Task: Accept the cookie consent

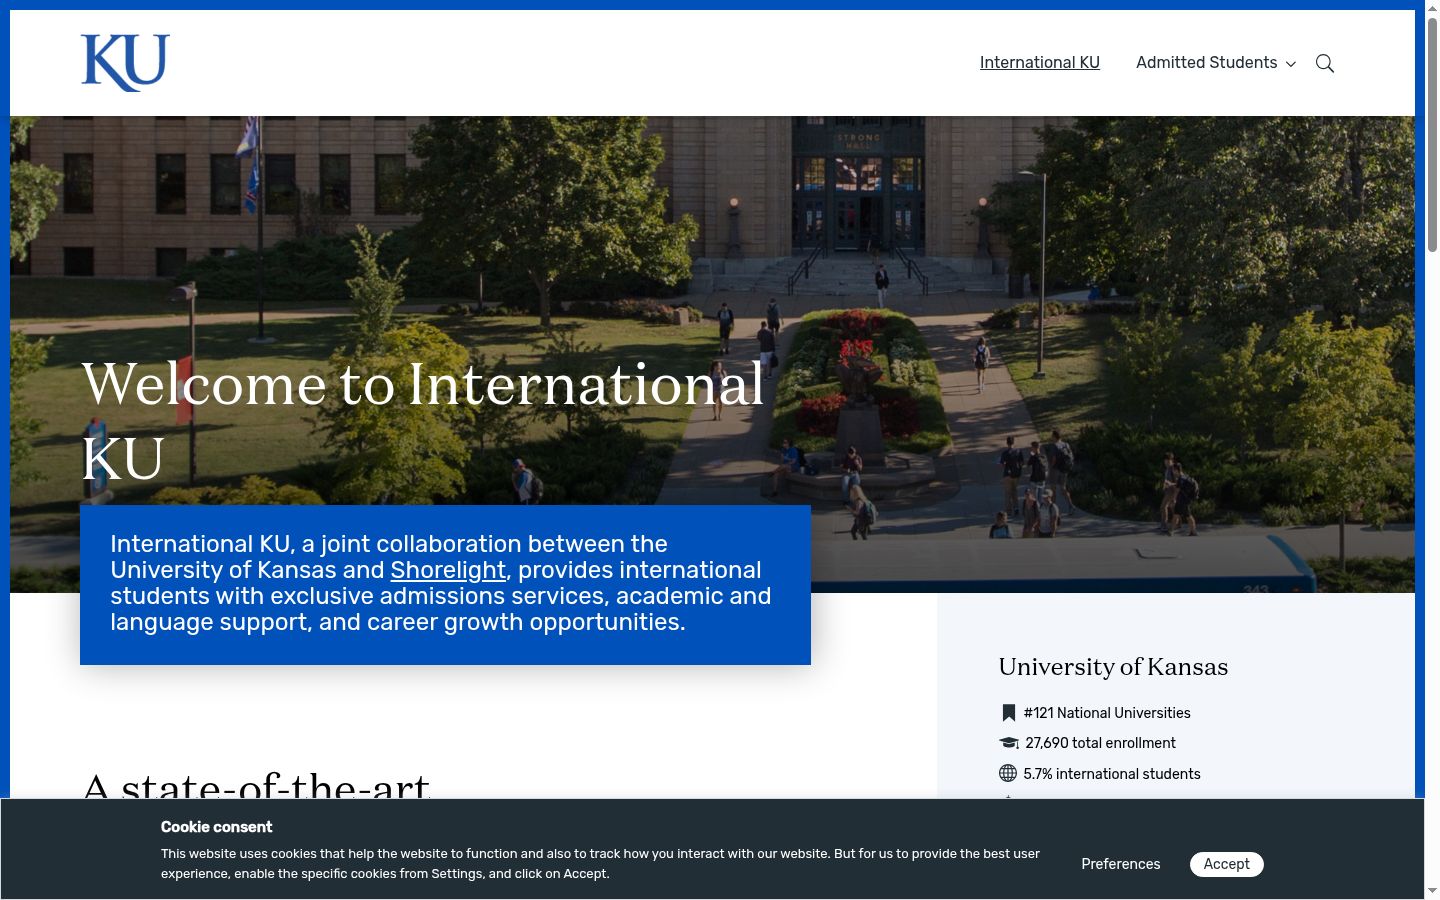Action: tap(1227, 864)
